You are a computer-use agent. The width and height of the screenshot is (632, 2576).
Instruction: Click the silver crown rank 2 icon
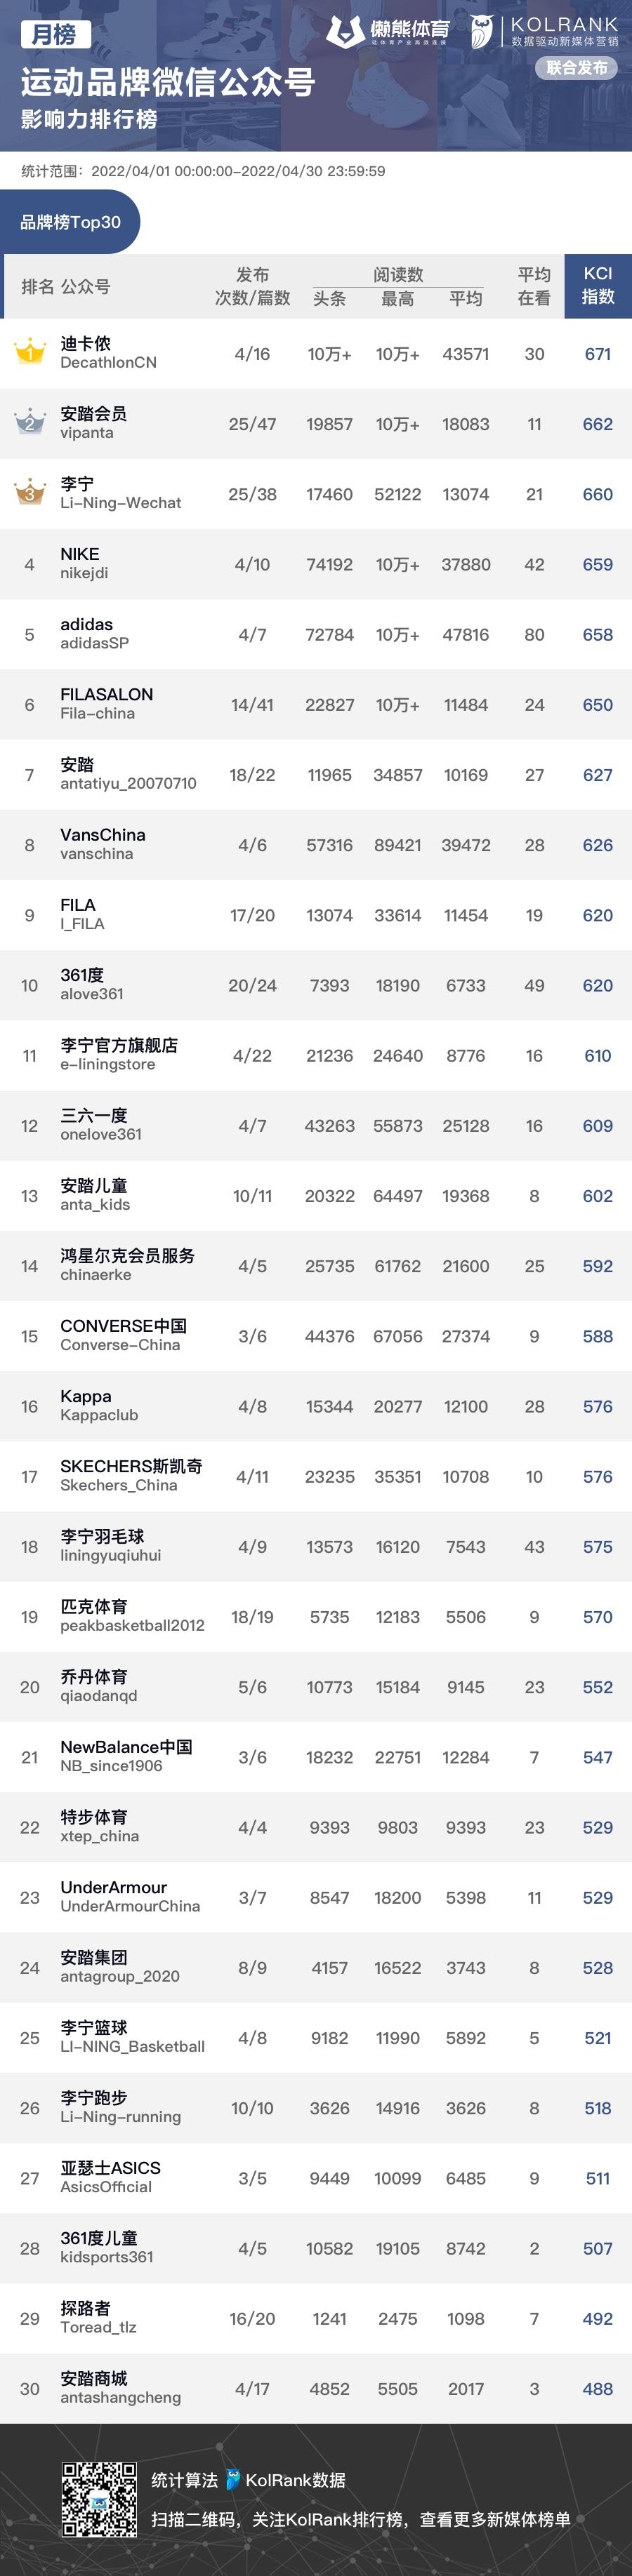pyautogui.click(x=29, y=422)
